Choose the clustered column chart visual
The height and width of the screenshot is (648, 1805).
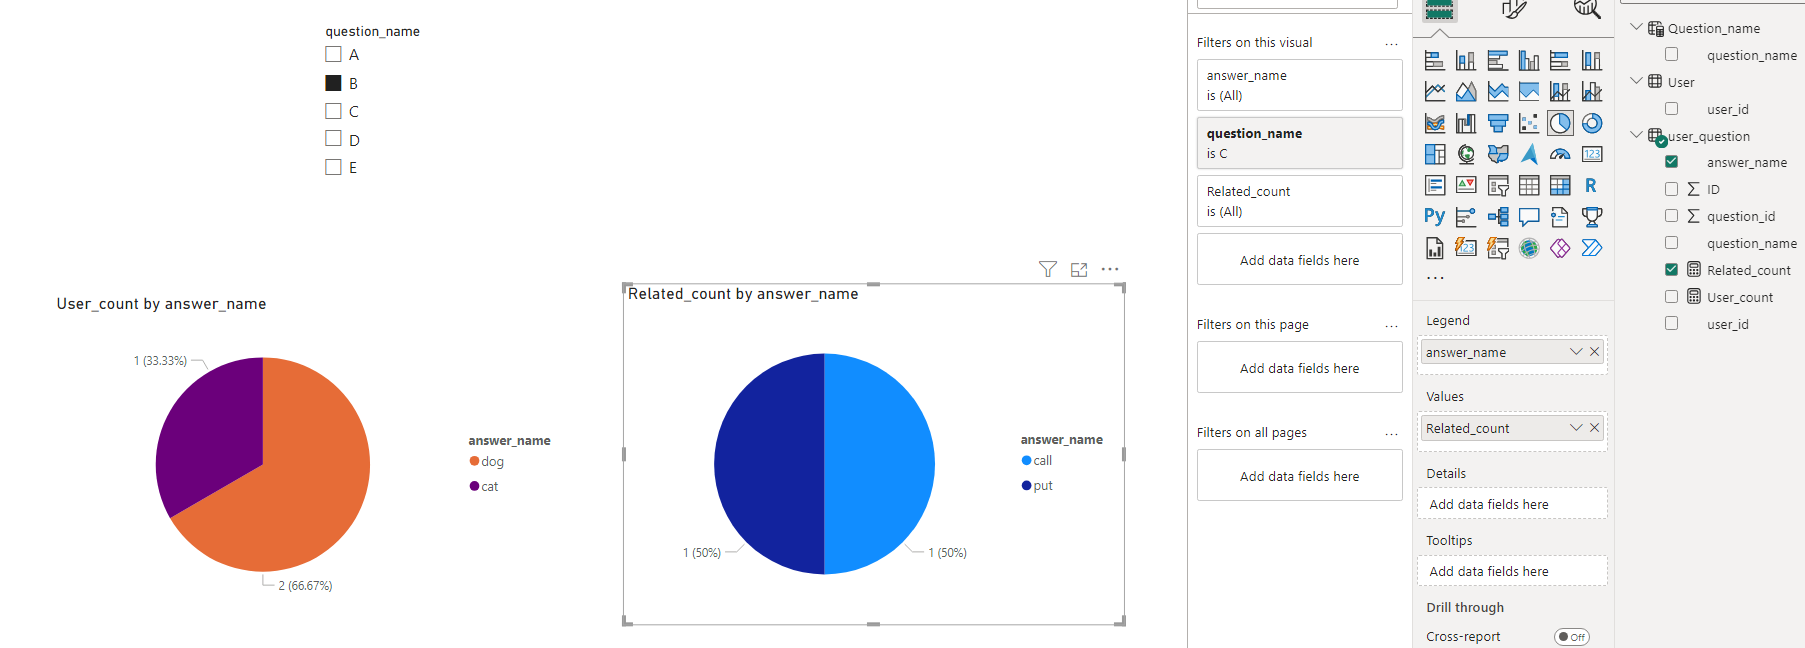(x=1529, y=61)
